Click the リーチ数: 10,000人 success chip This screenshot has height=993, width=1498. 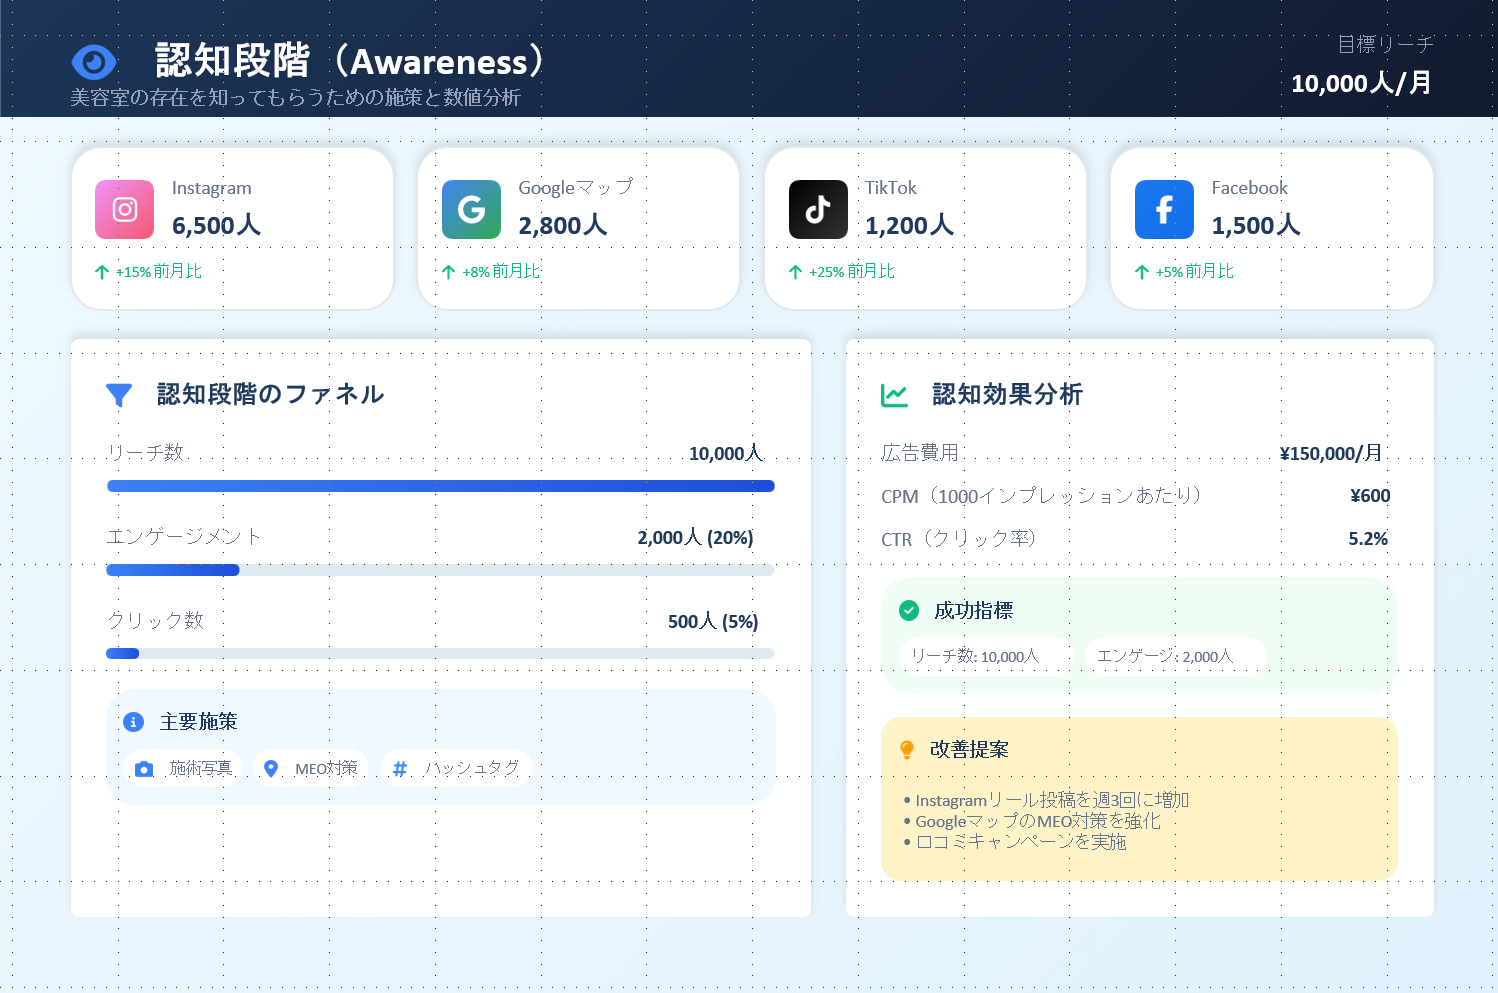985,656
